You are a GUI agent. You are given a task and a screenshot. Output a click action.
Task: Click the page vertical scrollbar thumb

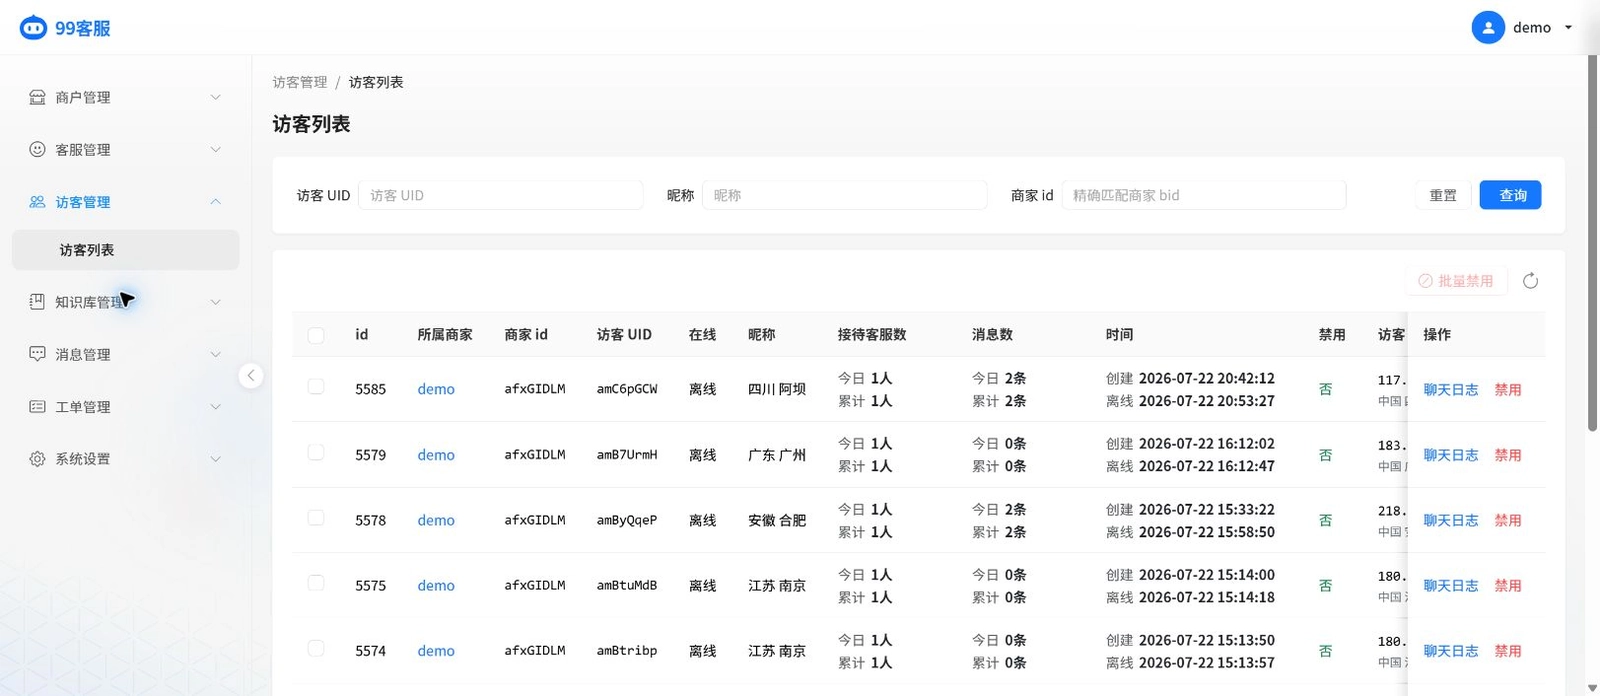[1593, 243]
